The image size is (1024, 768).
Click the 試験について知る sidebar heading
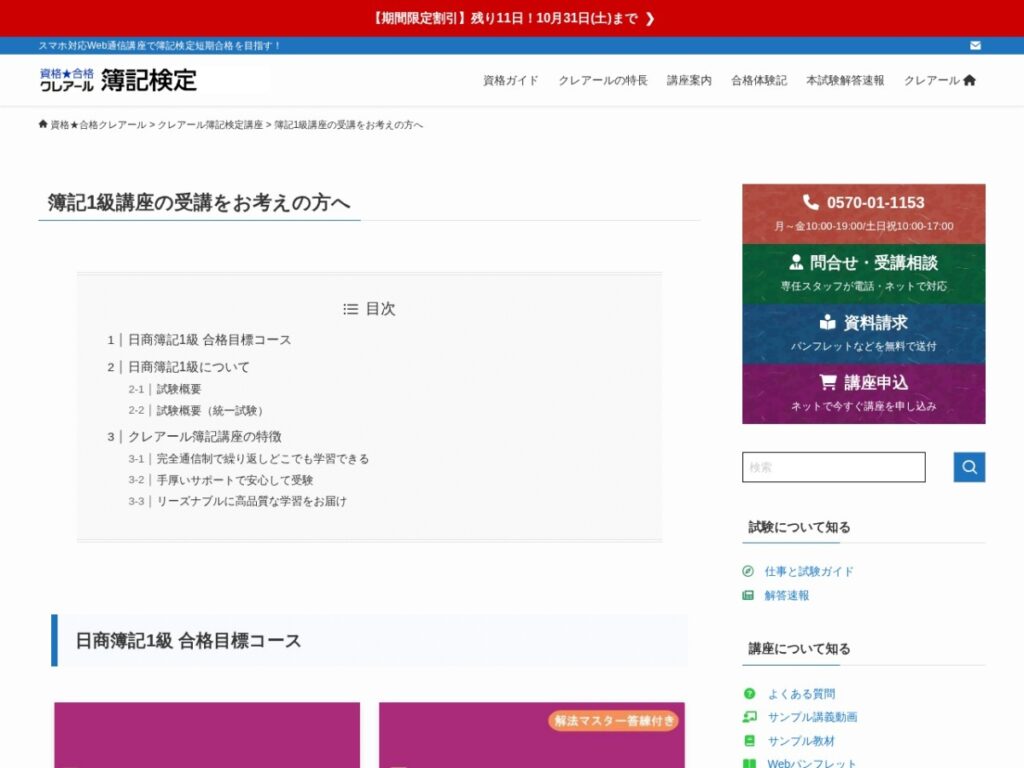point(799,527)
